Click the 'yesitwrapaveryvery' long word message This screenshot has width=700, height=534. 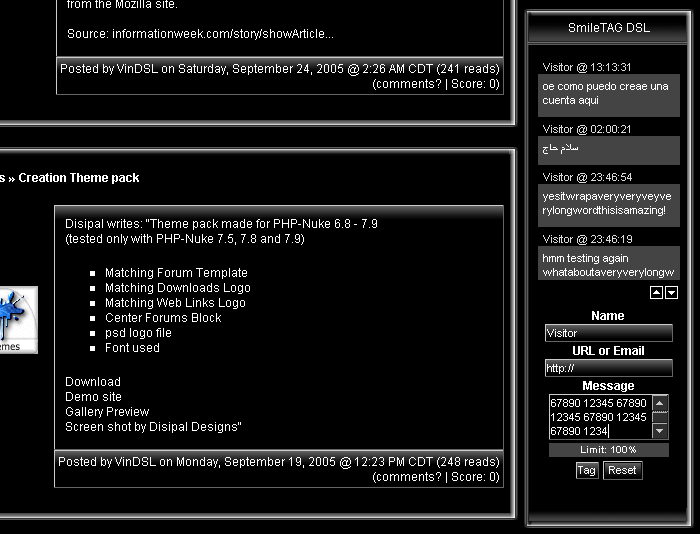pyautogui.click(x=607, y=203)
